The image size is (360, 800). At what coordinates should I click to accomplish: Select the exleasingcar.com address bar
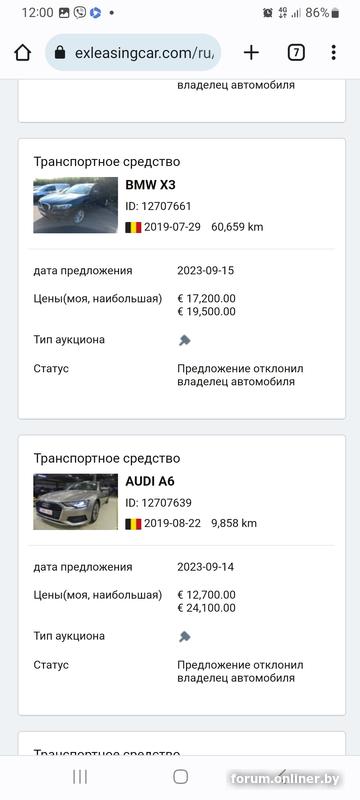133,53
